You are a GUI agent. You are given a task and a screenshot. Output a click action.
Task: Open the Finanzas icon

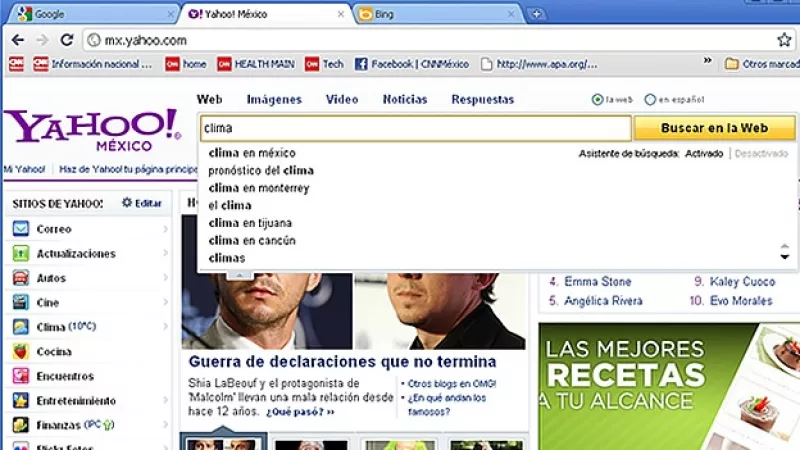[20, 424]
